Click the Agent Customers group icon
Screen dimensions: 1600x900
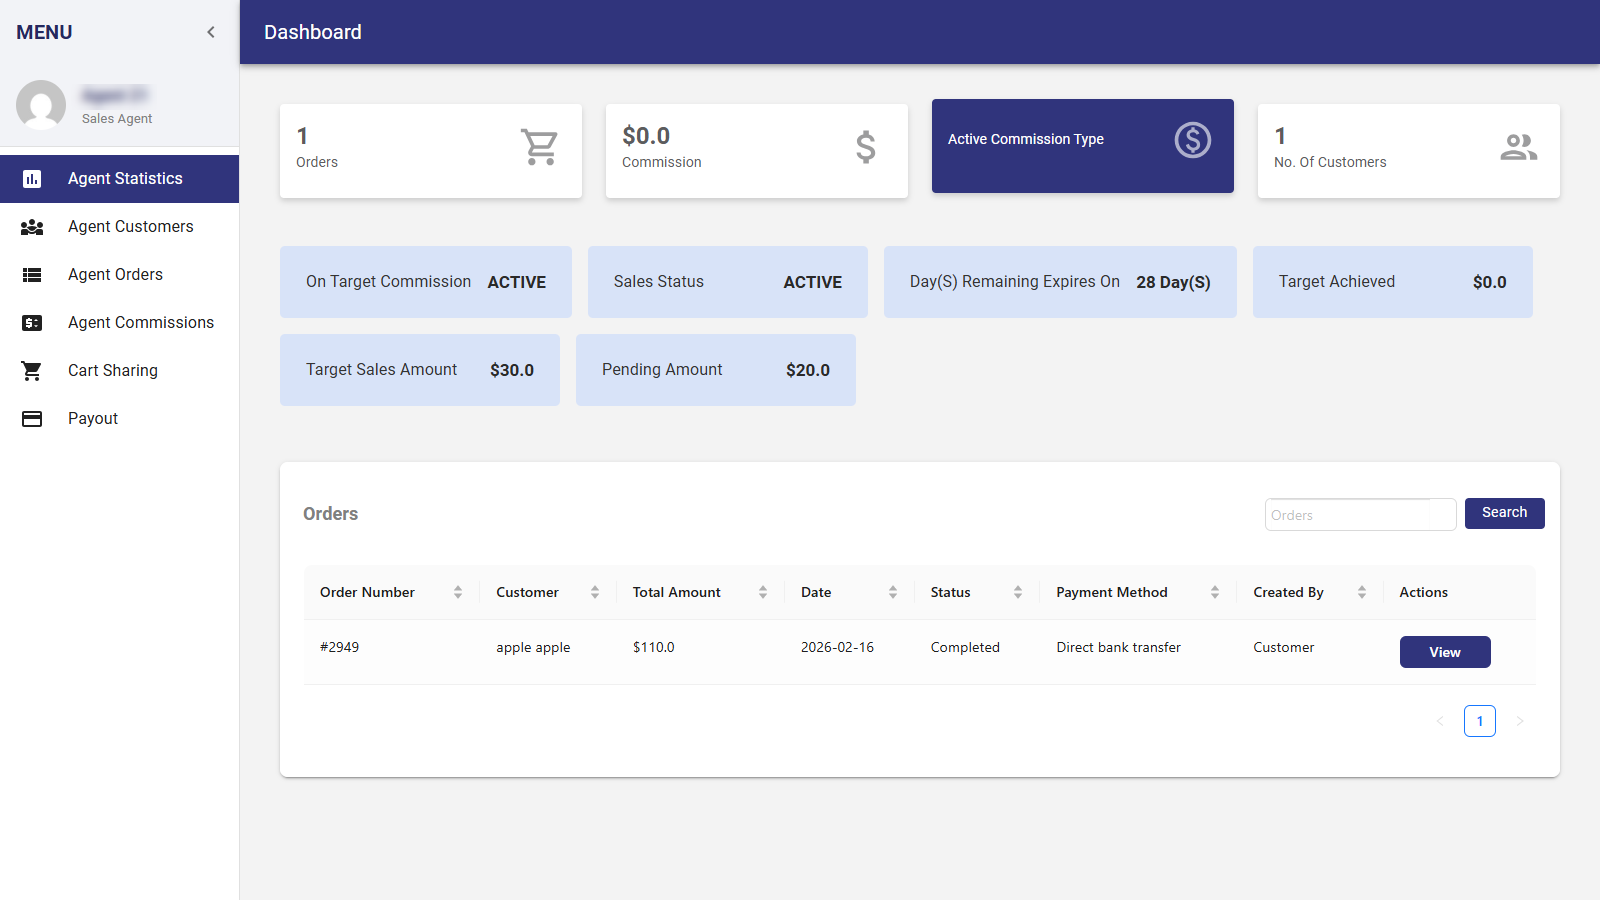(32, 227)
